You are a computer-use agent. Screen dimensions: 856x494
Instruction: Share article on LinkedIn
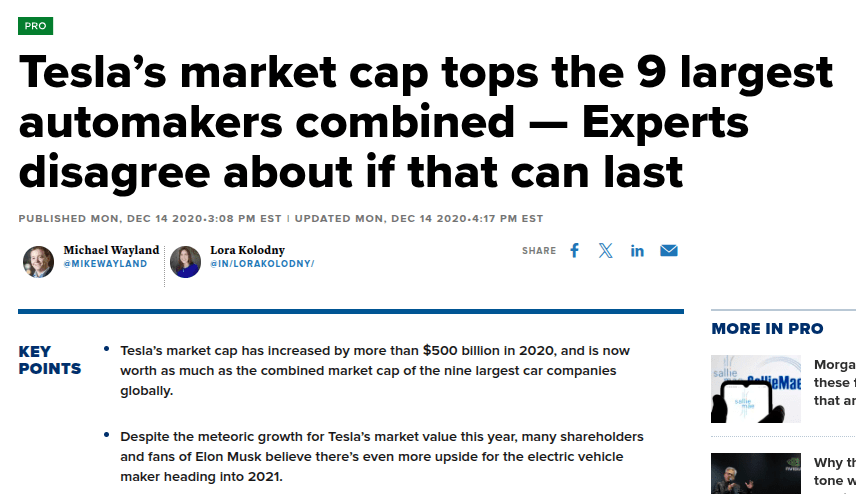click(637, 251)
